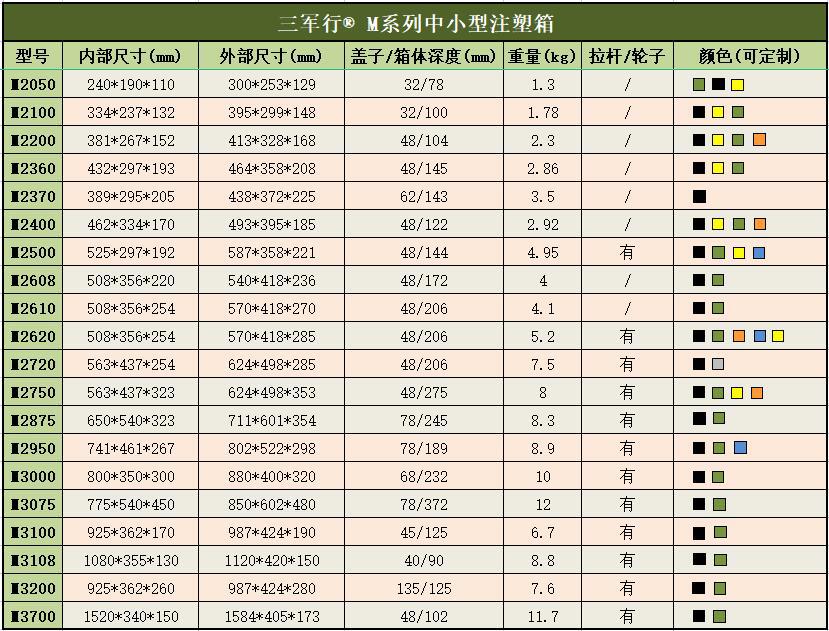Click the 重量(kg) column header
This screenshot has width=829, height=631.
tap(542, 56)
